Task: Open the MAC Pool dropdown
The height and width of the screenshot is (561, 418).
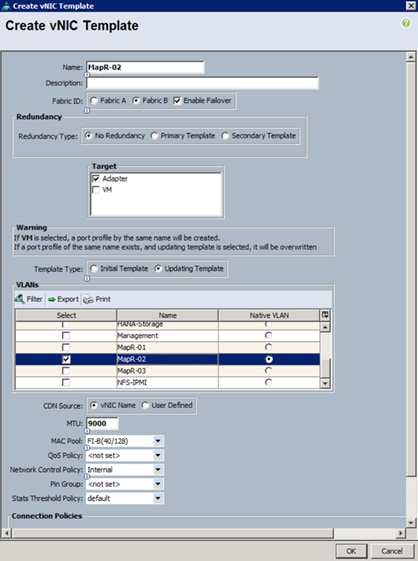Action: [158, 441]
